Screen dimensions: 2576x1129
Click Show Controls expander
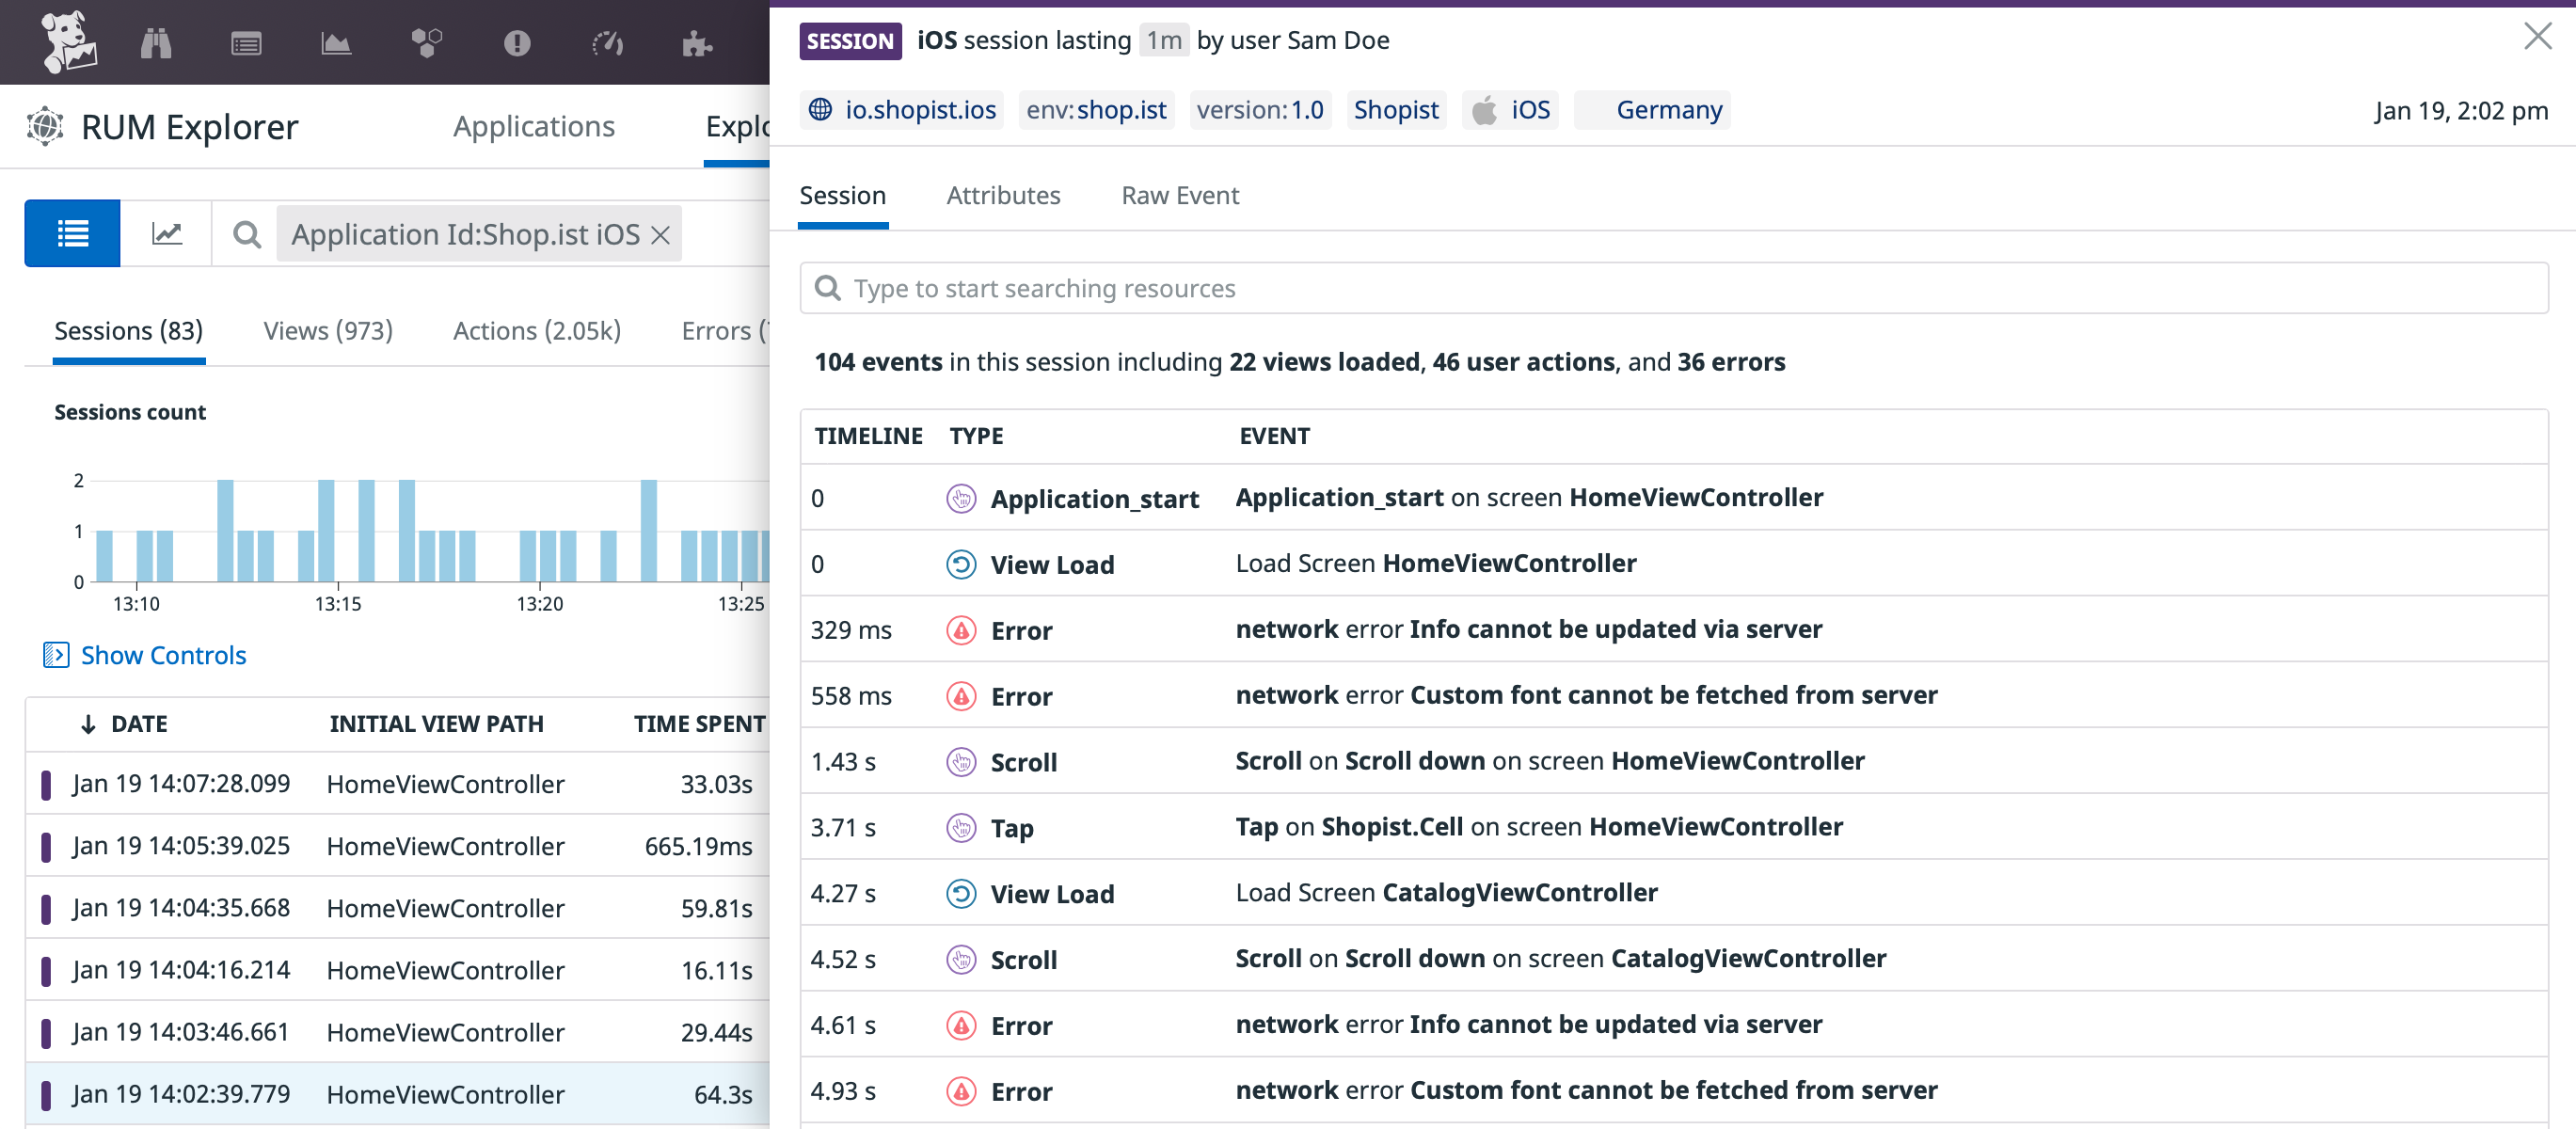click(145, 654)
